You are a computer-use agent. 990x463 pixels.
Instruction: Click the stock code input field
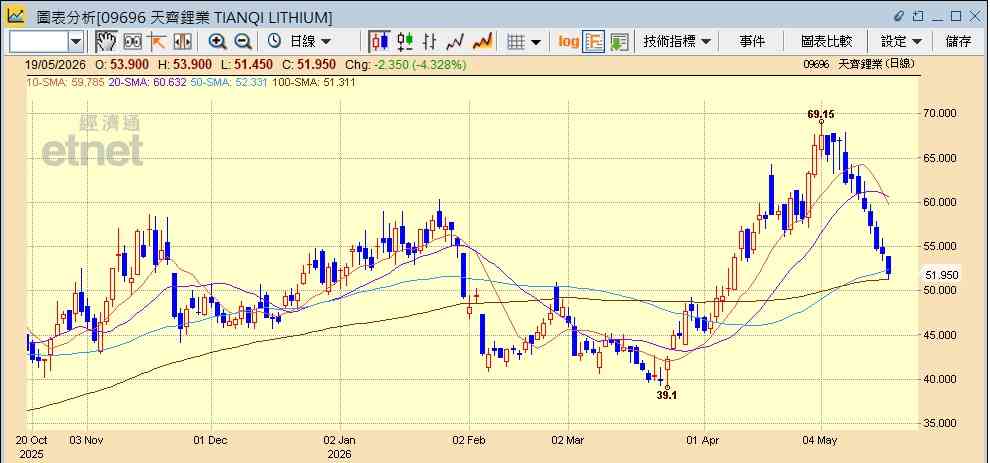[38, 42]
